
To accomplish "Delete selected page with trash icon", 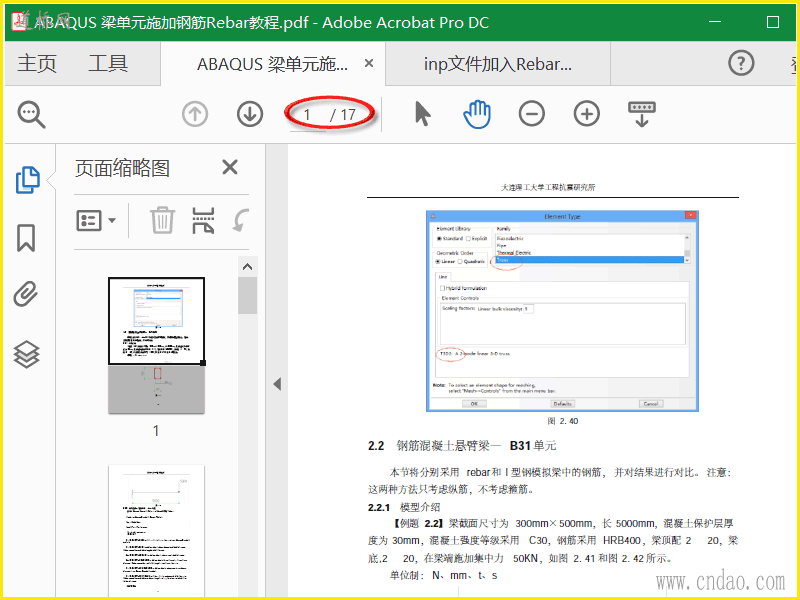I will coord(162,220).
